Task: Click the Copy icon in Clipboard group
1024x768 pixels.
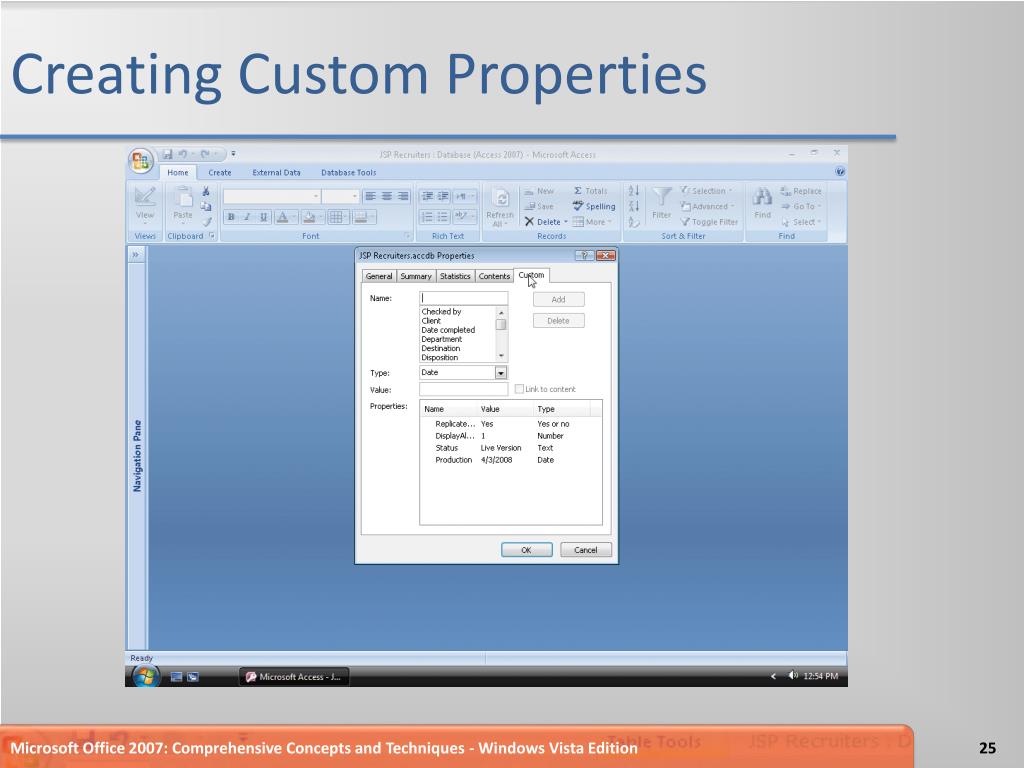Action: [x=206, y=206]
